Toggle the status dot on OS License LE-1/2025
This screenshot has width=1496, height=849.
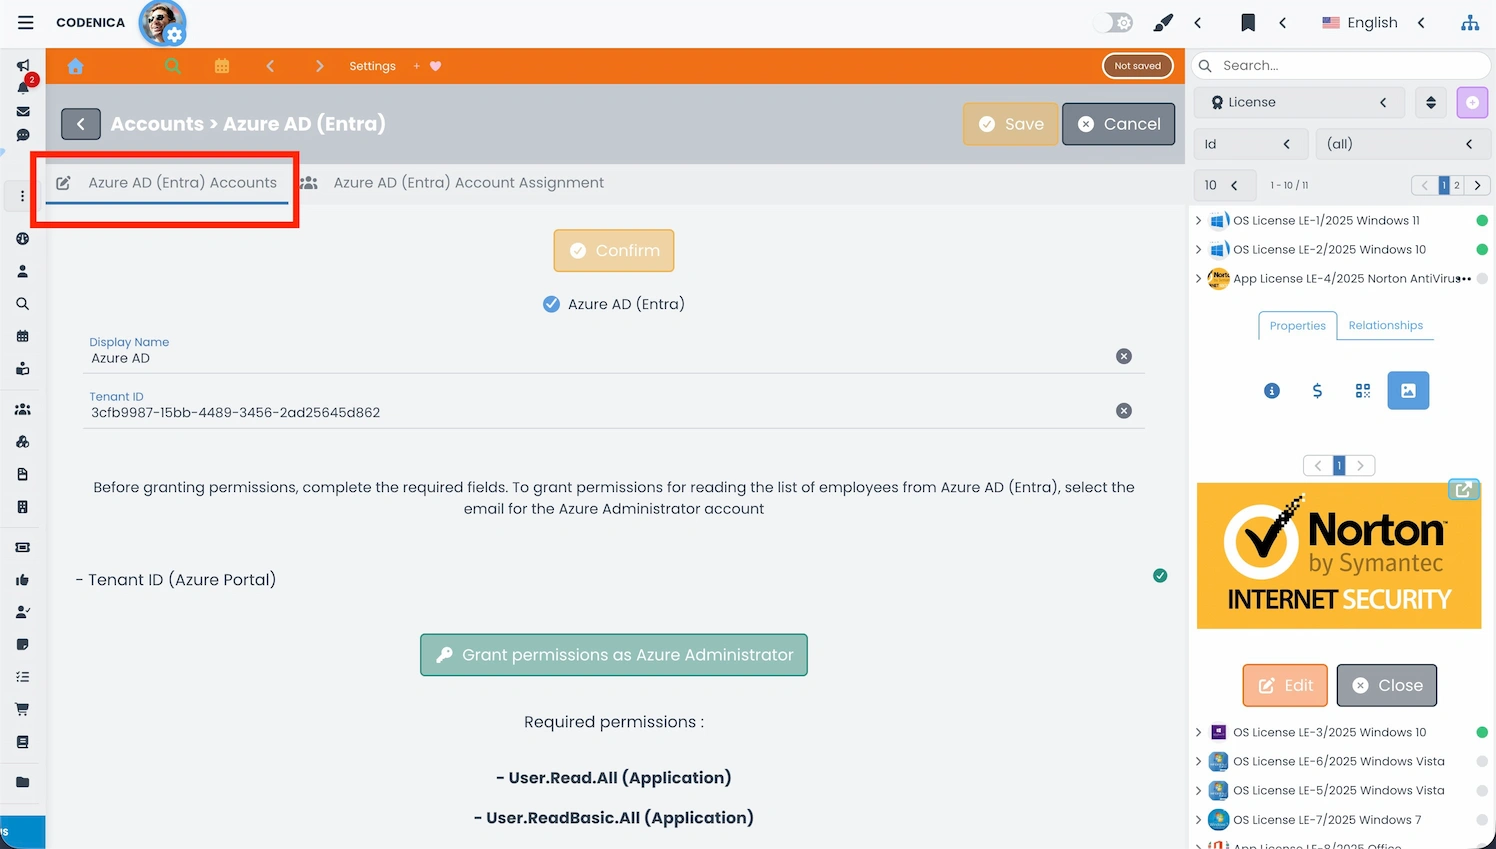1482,220
